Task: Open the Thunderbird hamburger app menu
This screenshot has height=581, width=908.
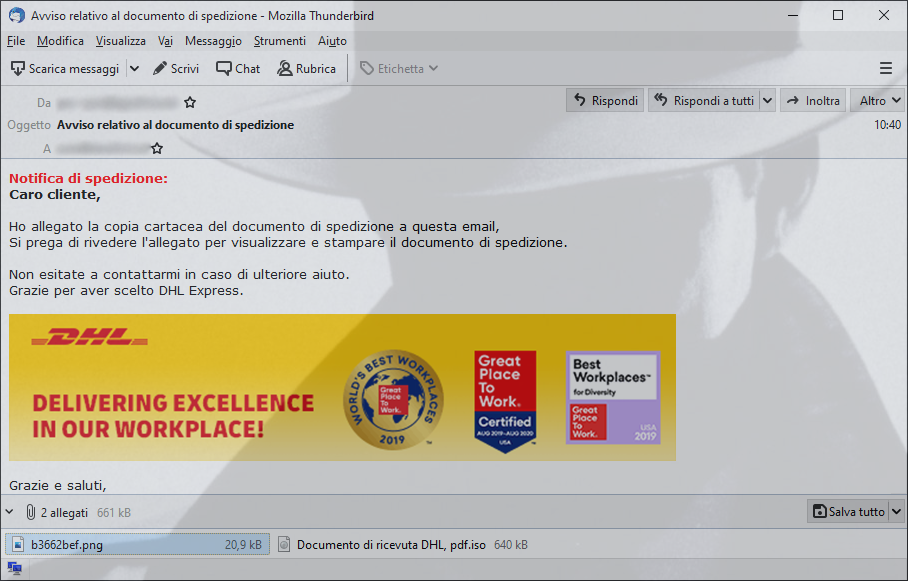Action: 885,68
